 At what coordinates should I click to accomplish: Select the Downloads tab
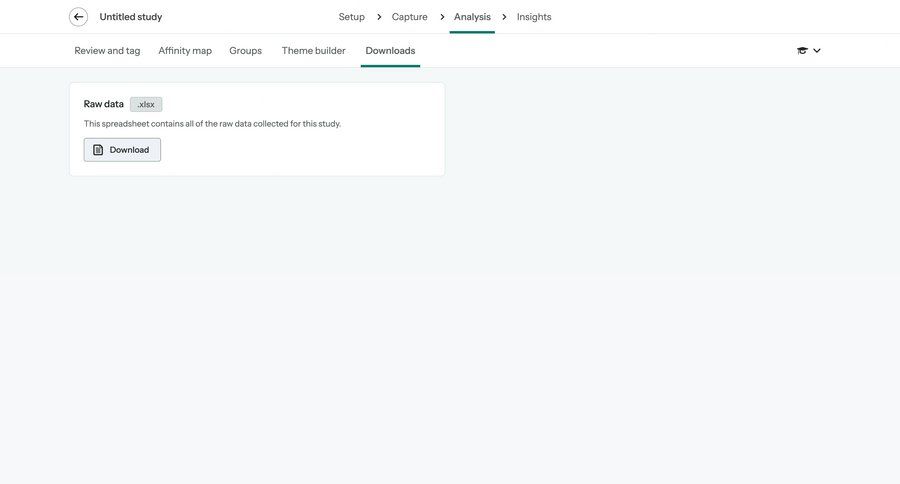[390, 51]
